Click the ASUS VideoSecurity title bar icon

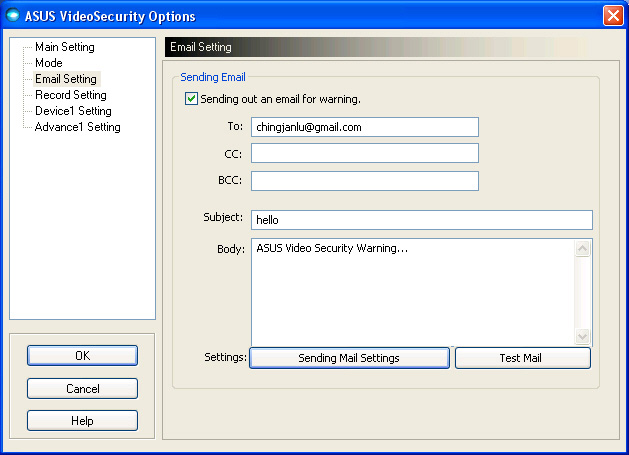[x=13, y=16]
